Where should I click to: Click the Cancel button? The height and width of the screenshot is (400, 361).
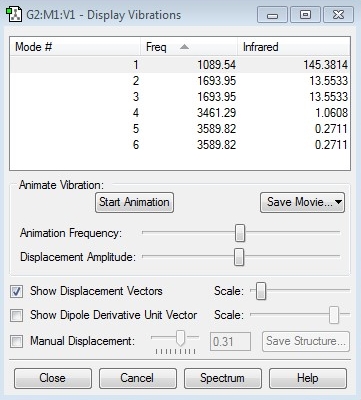pyautogui.click(x=138, y=378)
